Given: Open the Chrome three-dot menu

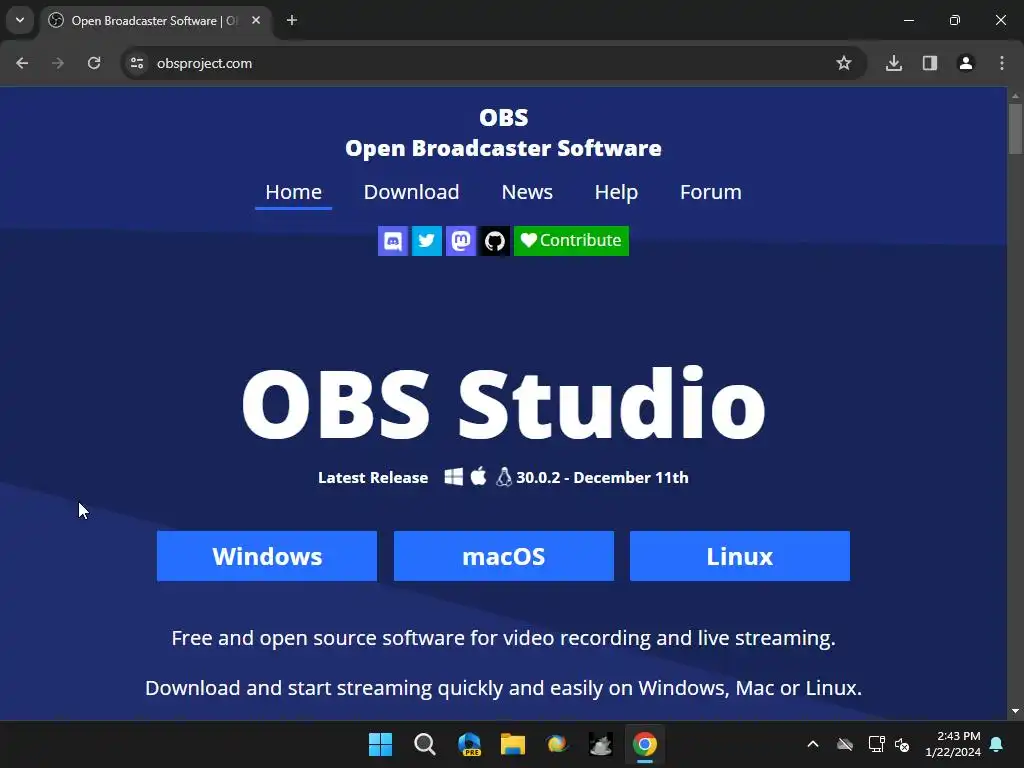Looking at the screenshot, I should point(1002,63).
